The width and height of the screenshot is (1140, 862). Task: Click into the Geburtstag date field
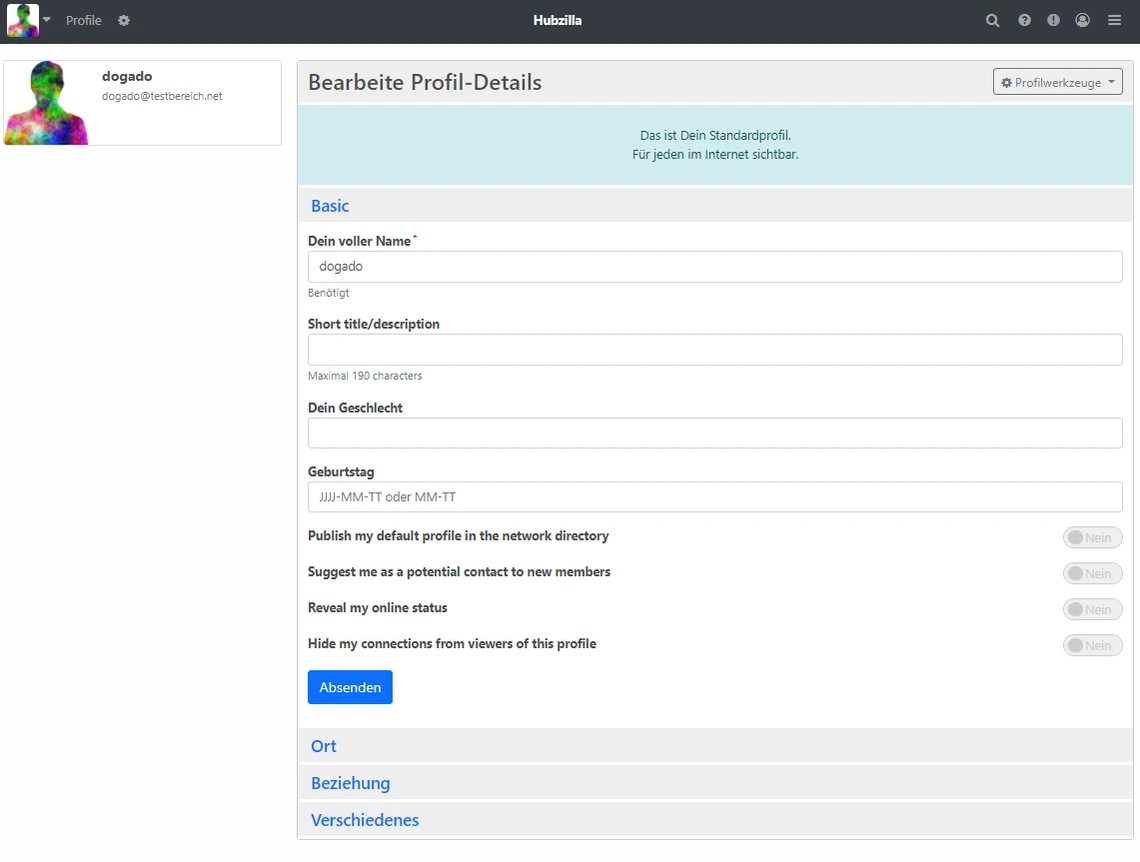click(x=714, y=497)
